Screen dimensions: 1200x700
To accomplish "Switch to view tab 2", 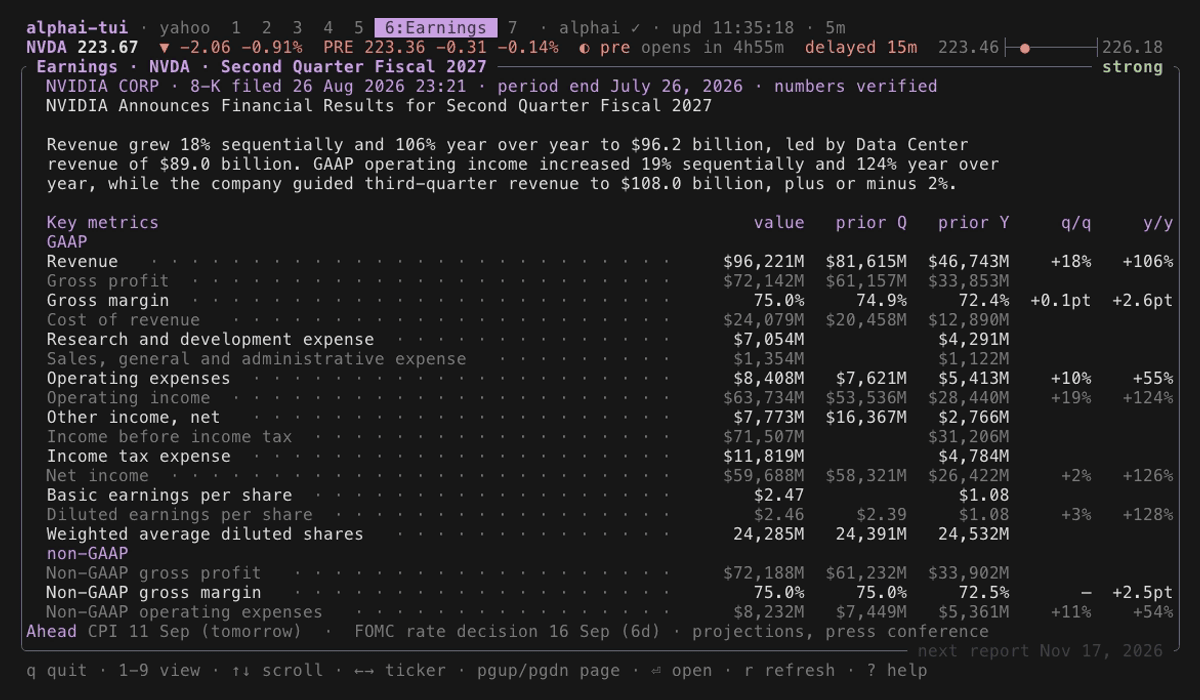I will click(267, 28).
